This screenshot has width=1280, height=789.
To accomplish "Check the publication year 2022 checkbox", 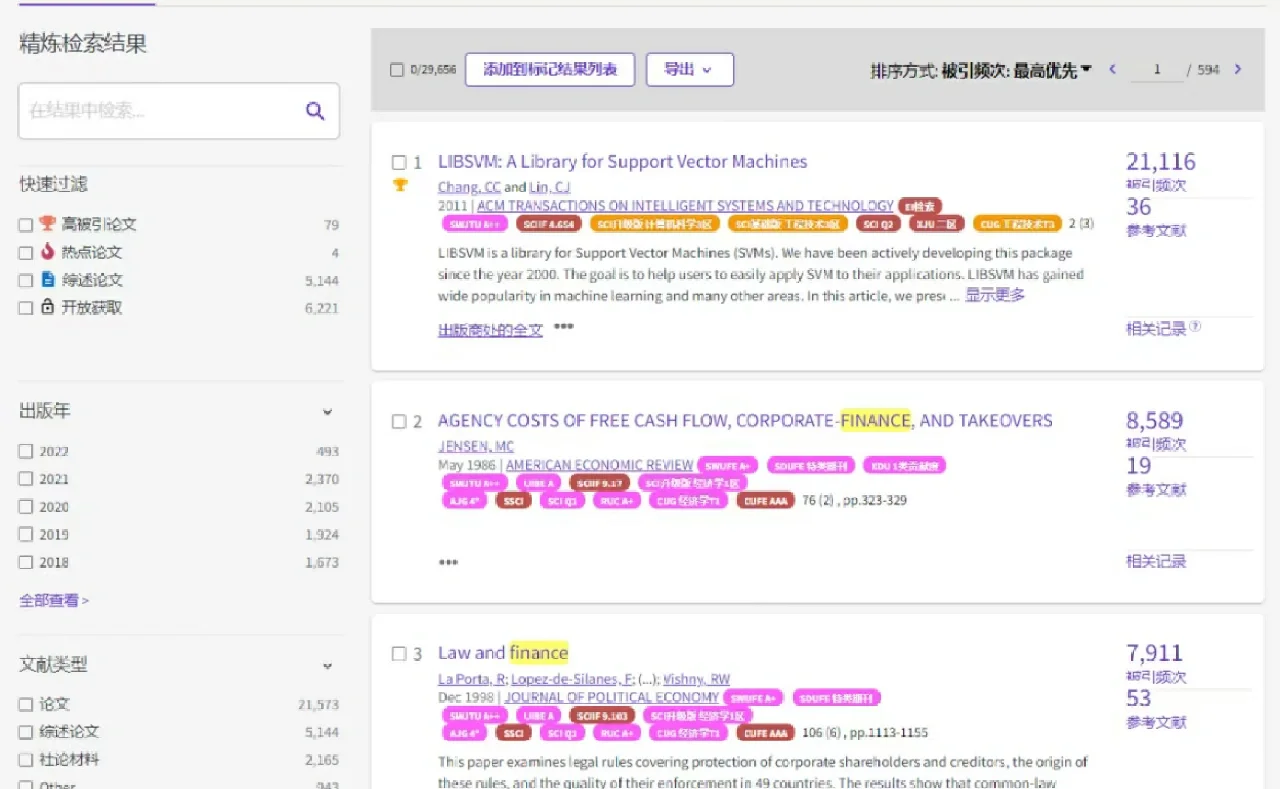I will (26, 451).
